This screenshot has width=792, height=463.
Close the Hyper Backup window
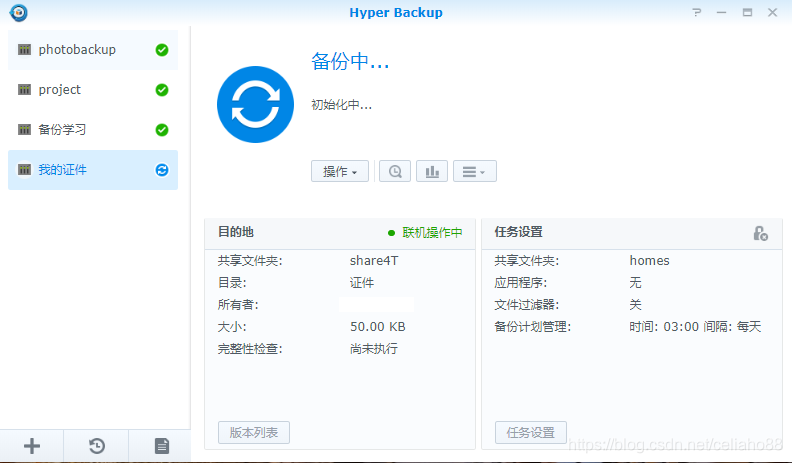(772, 12)
